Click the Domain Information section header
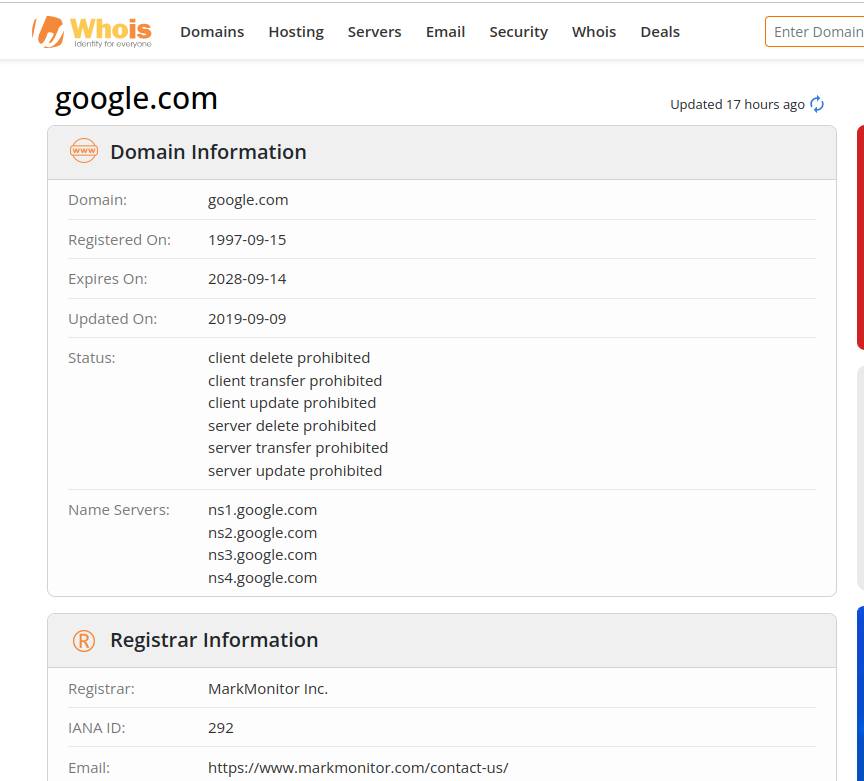The height and width of the screenshot is (781, 864). pyautogui.click(x=442, y=152)
